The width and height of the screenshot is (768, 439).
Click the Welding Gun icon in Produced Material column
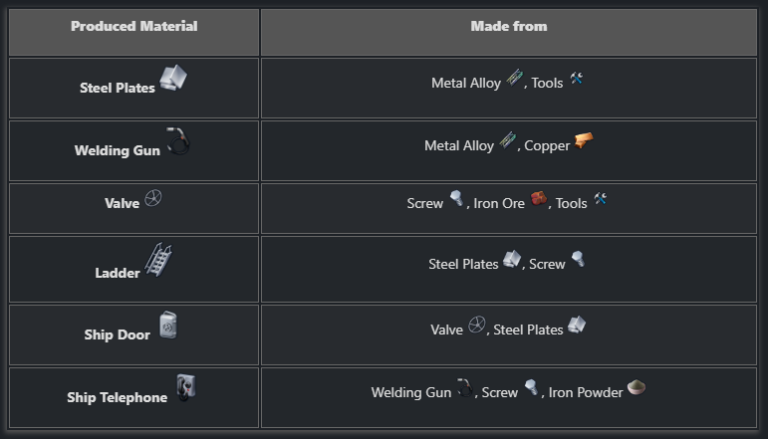pos(177,141)
